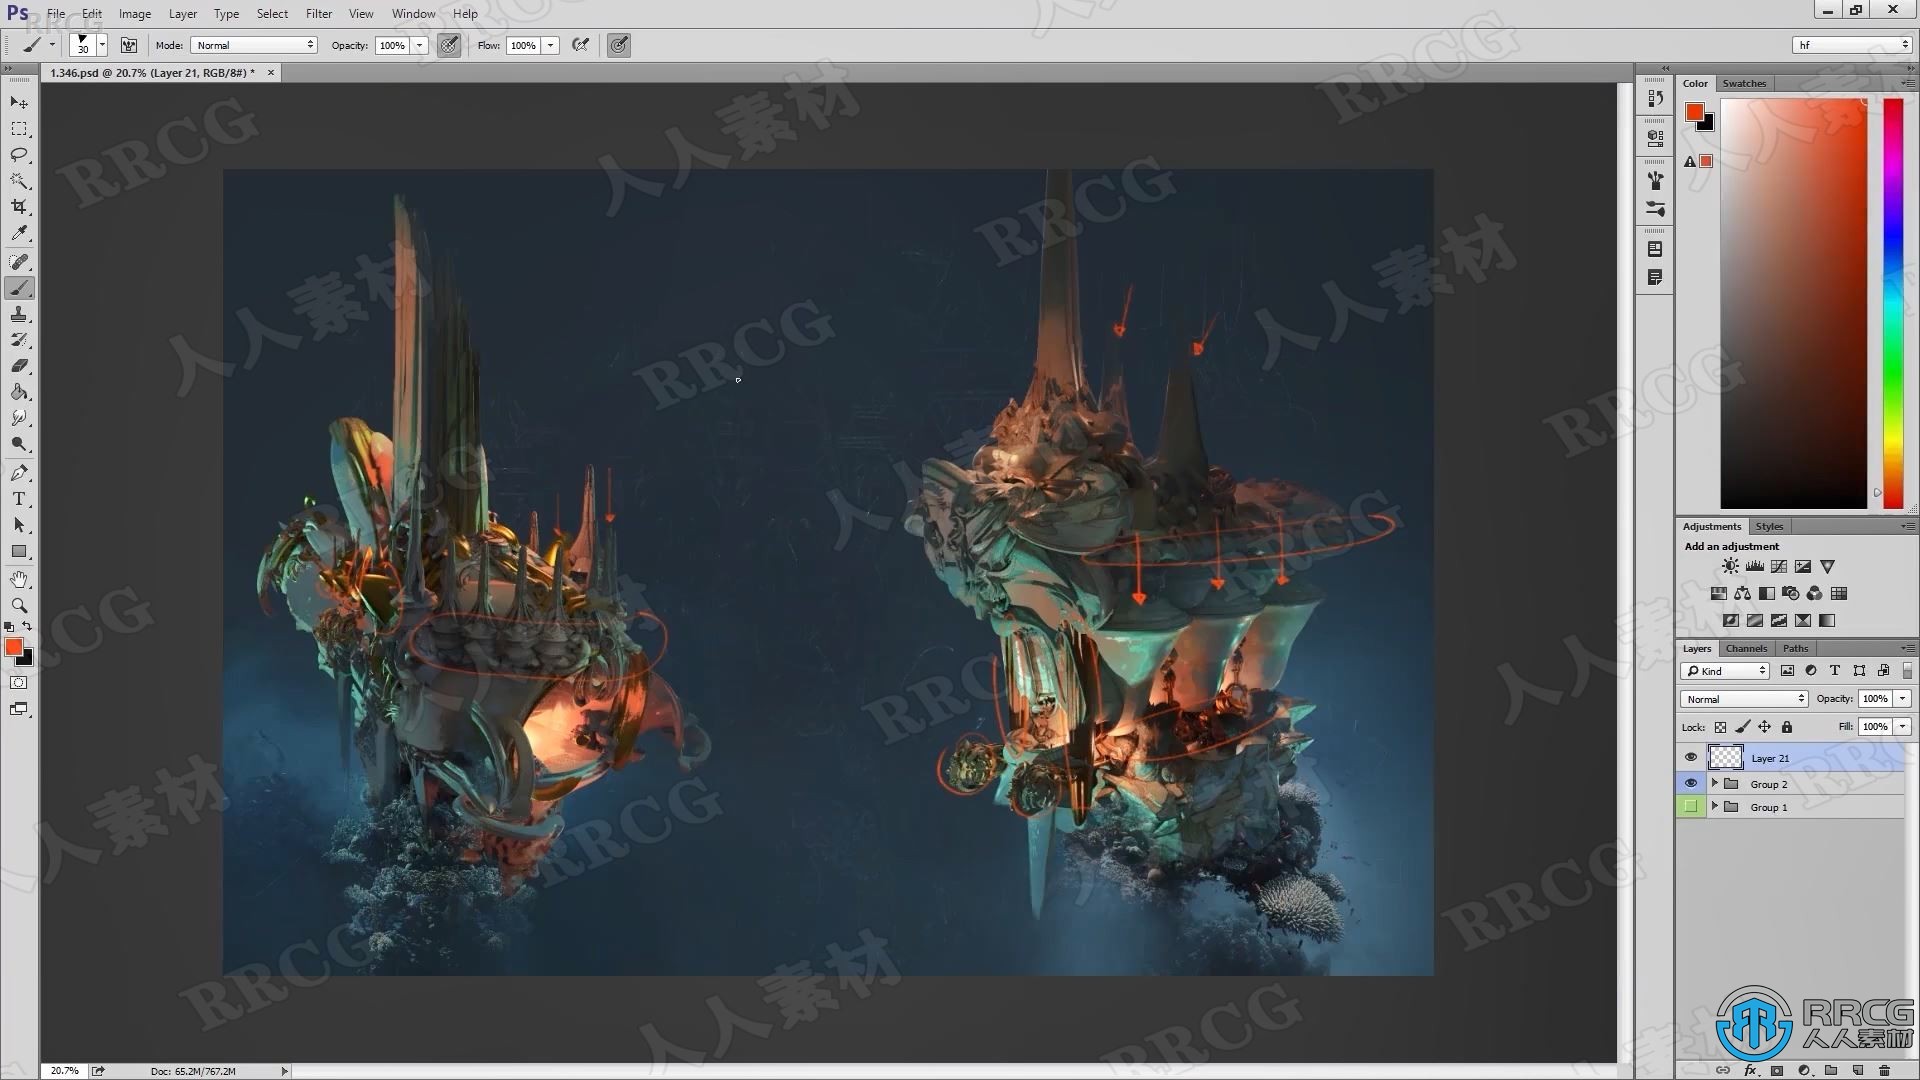The image size is (1920, 1080).
Task: Add a Photo Filter adjustment
Action: point(1791,594)
